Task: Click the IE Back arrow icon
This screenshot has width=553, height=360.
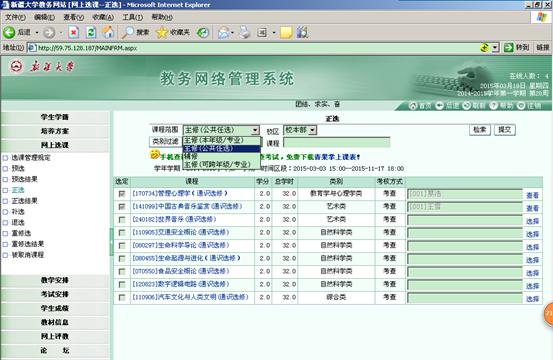Action: (x=9, y=32)
